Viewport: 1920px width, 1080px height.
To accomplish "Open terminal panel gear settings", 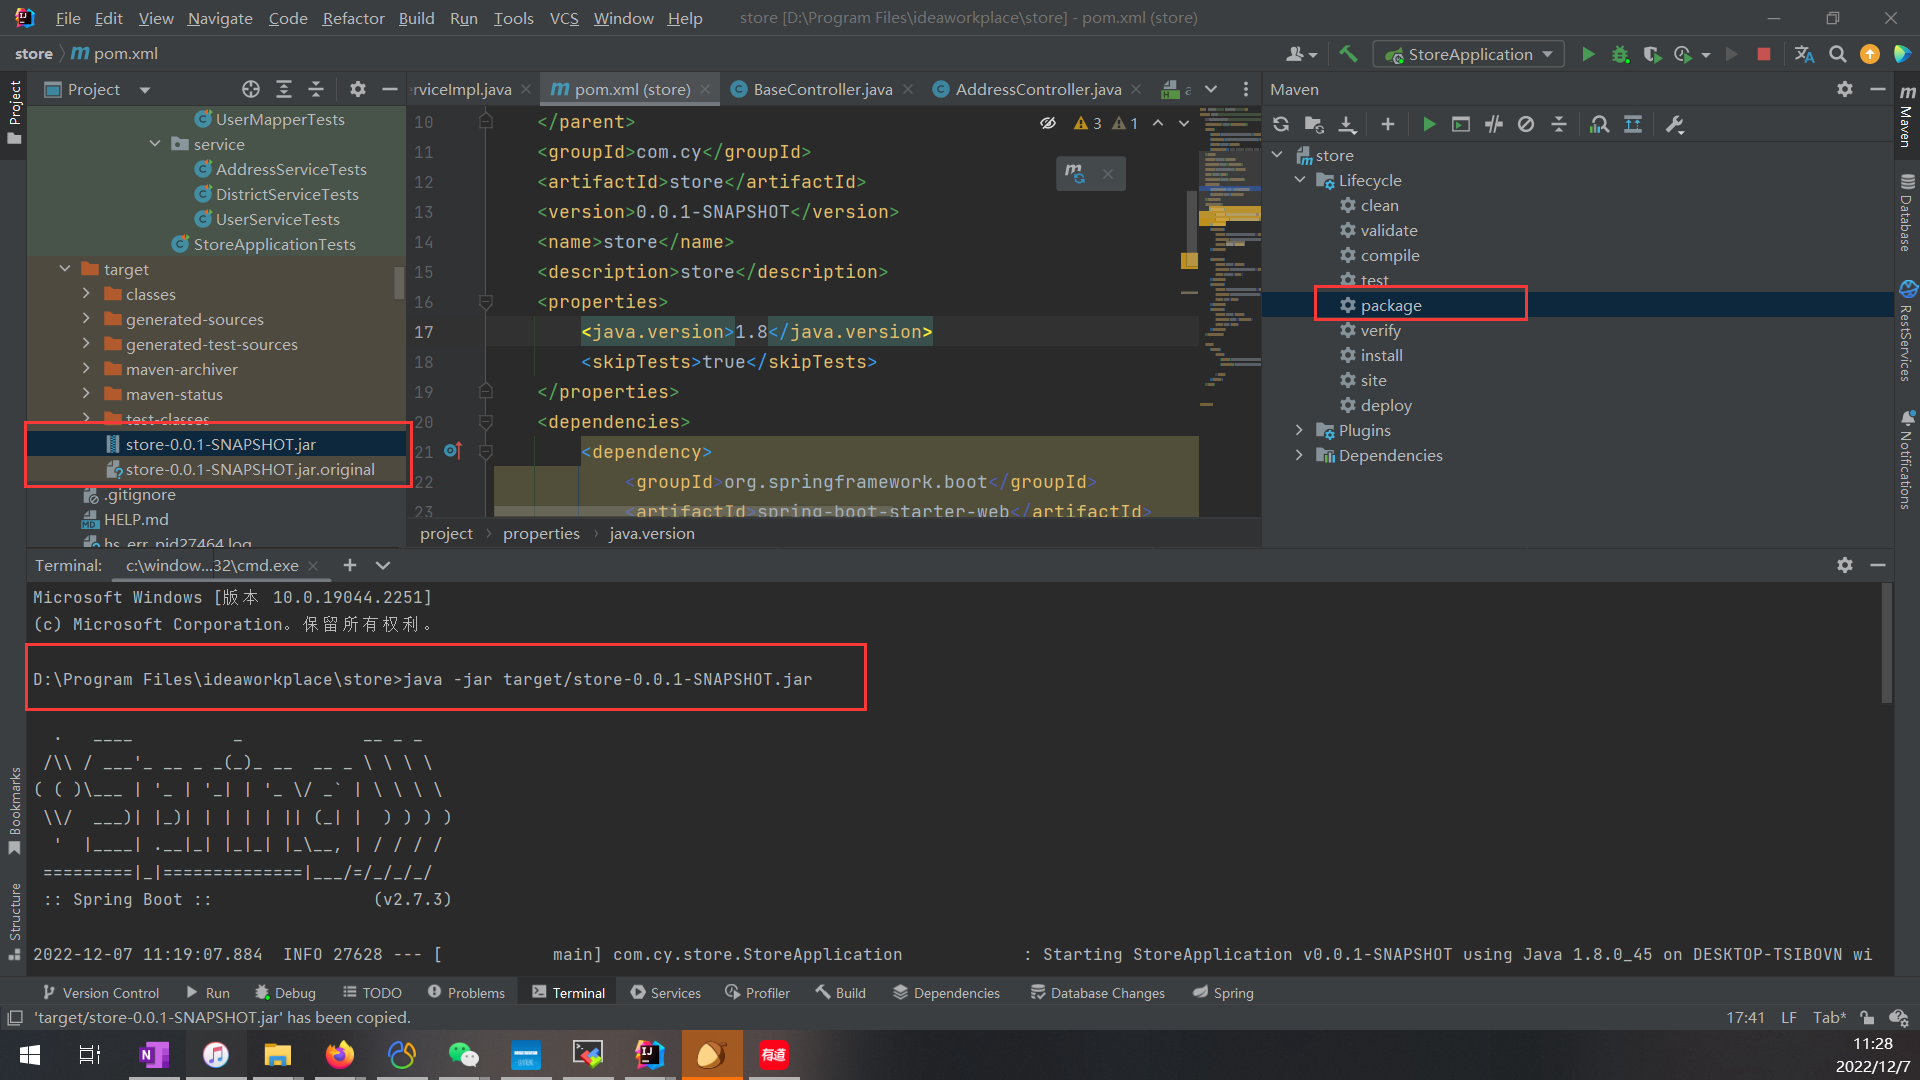I will [1845, 565].
